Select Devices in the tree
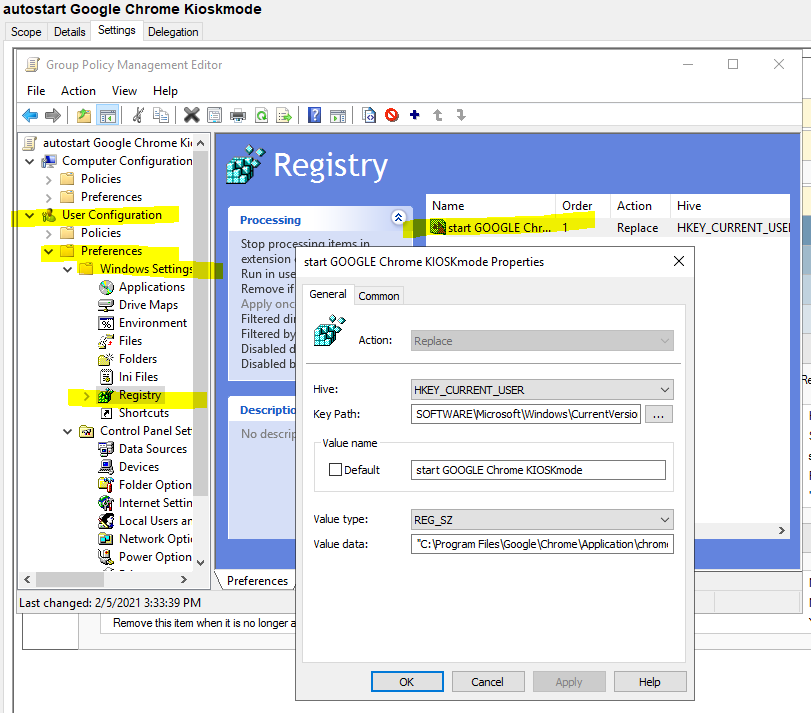 [x=139, y=467]
